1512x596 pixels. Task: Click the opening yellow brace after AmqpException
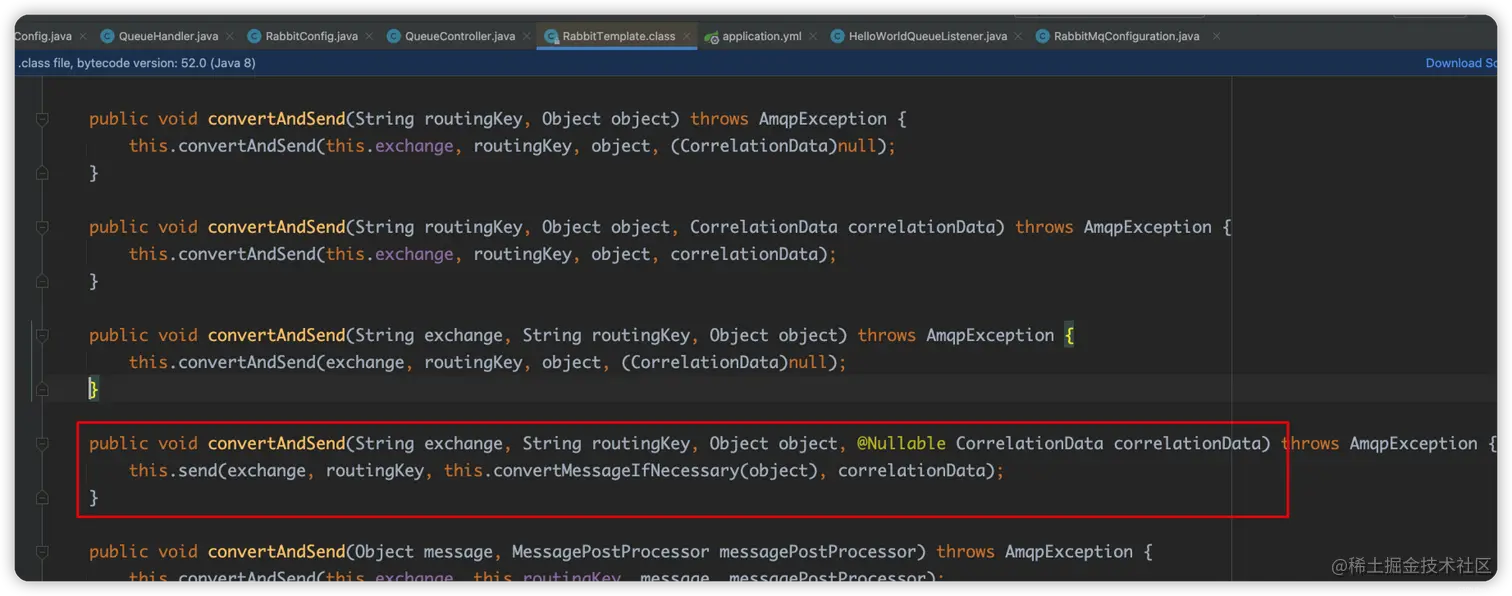(x=1069, y=335)
